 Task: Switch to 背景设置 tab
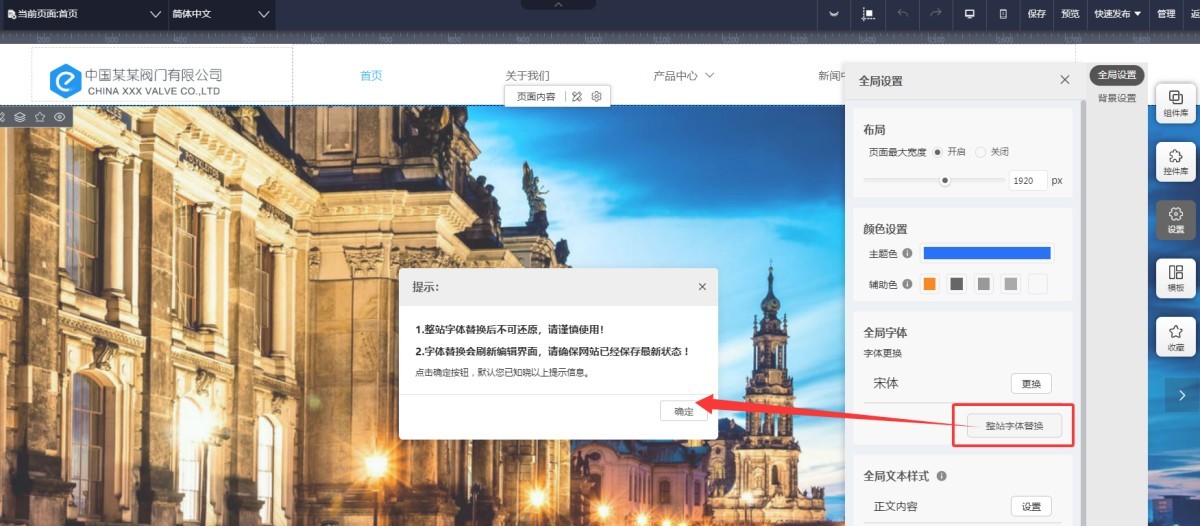coord(1116,98)
